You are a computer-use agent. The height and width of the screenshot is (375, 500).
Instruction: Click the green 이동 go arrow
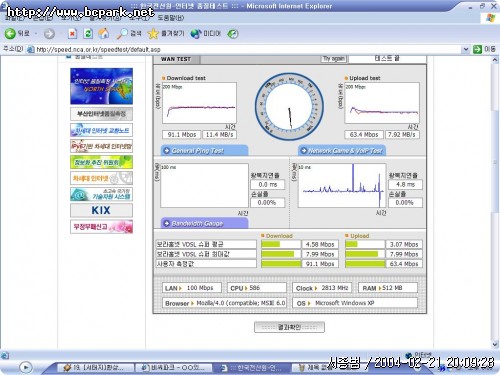click(478, 49)
